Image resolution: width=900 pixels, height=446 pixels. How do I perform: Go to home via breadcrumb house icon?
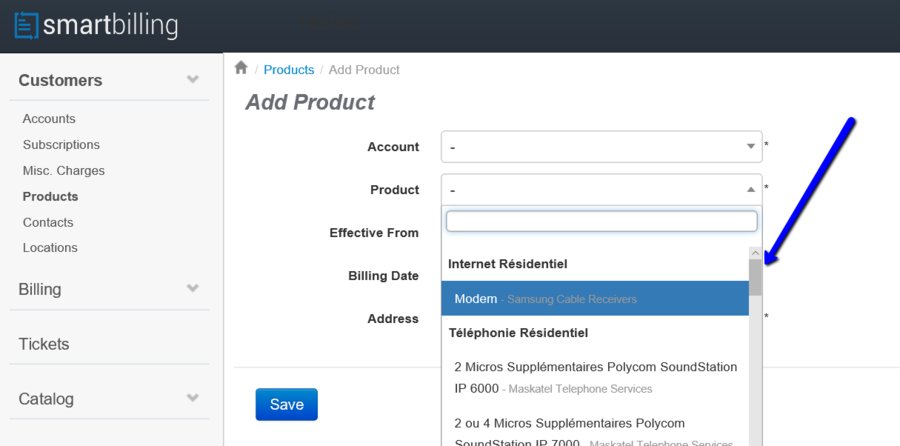241,68
